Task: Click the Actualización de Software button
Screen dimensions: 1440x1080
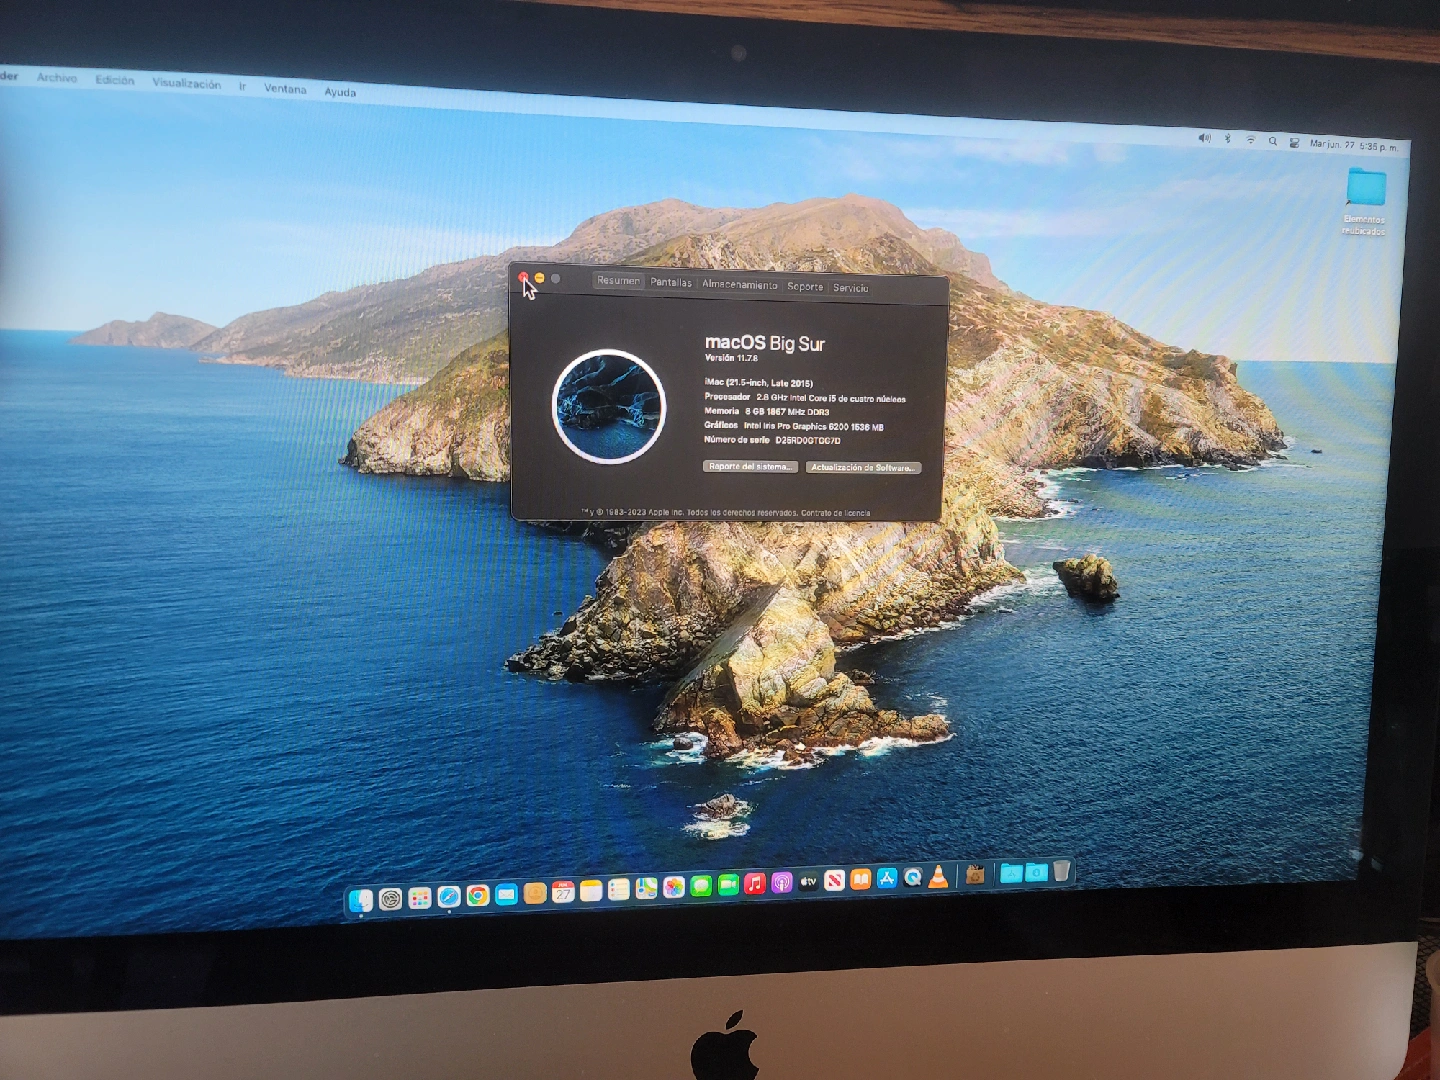Action: pos(863,468)
